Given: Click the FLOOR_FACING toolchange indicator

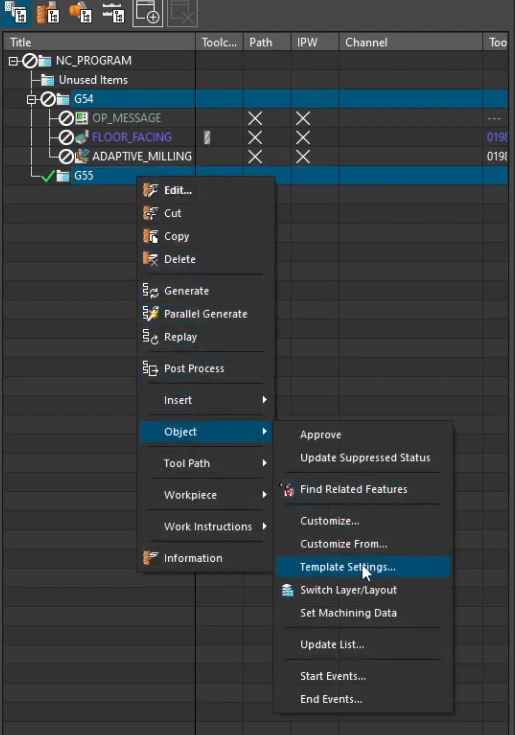Looking at the screenshot, I should (207, 137).
